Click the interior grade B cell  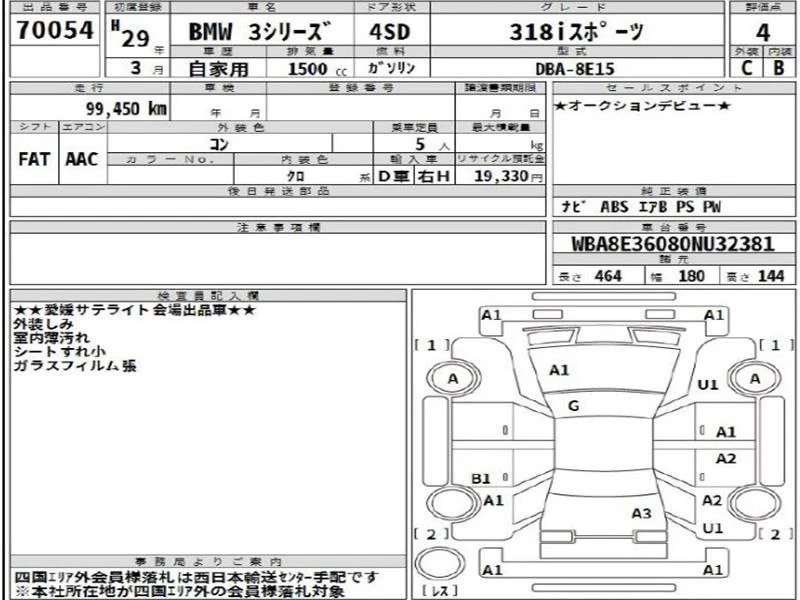pos(778,68)
